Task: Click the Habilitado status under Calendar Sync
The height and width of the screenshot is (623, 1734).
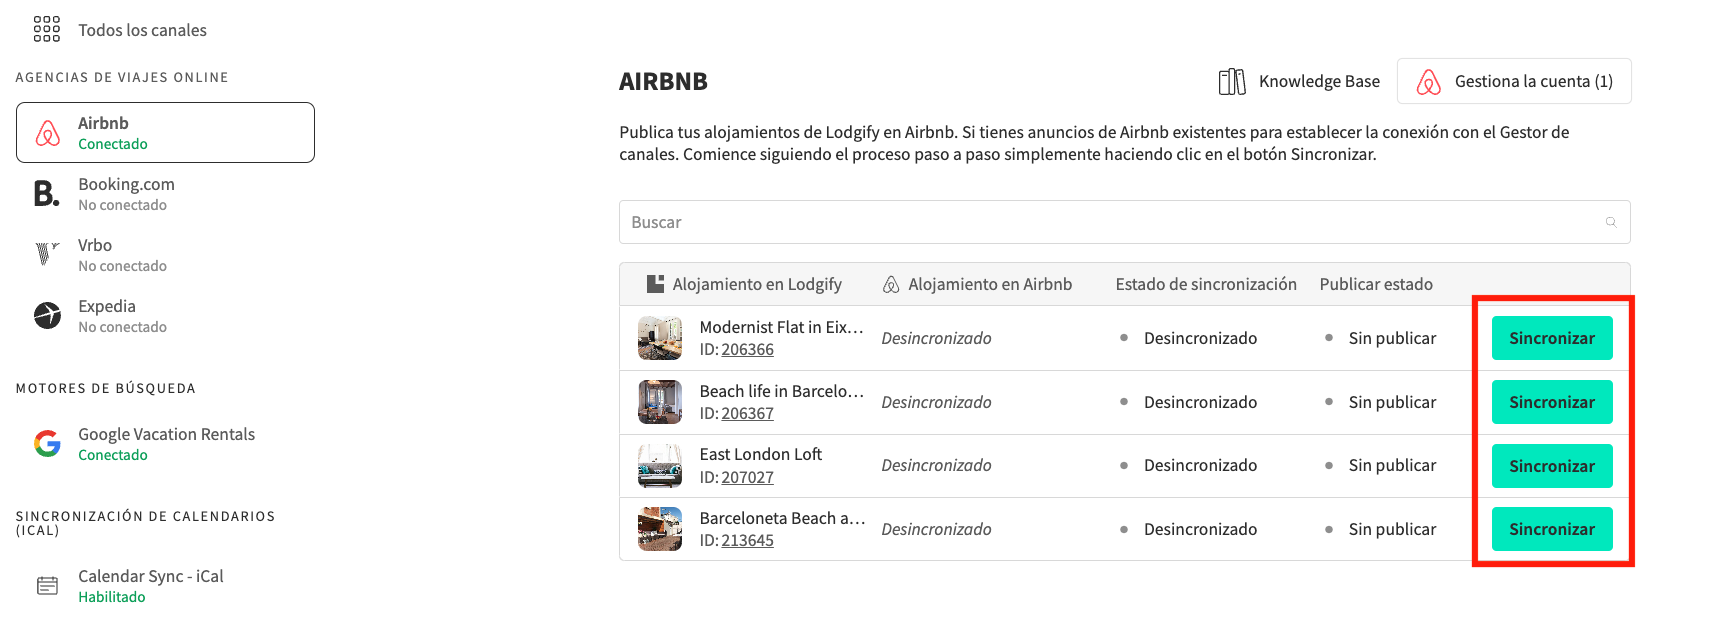Action: [x=112, y=597]
